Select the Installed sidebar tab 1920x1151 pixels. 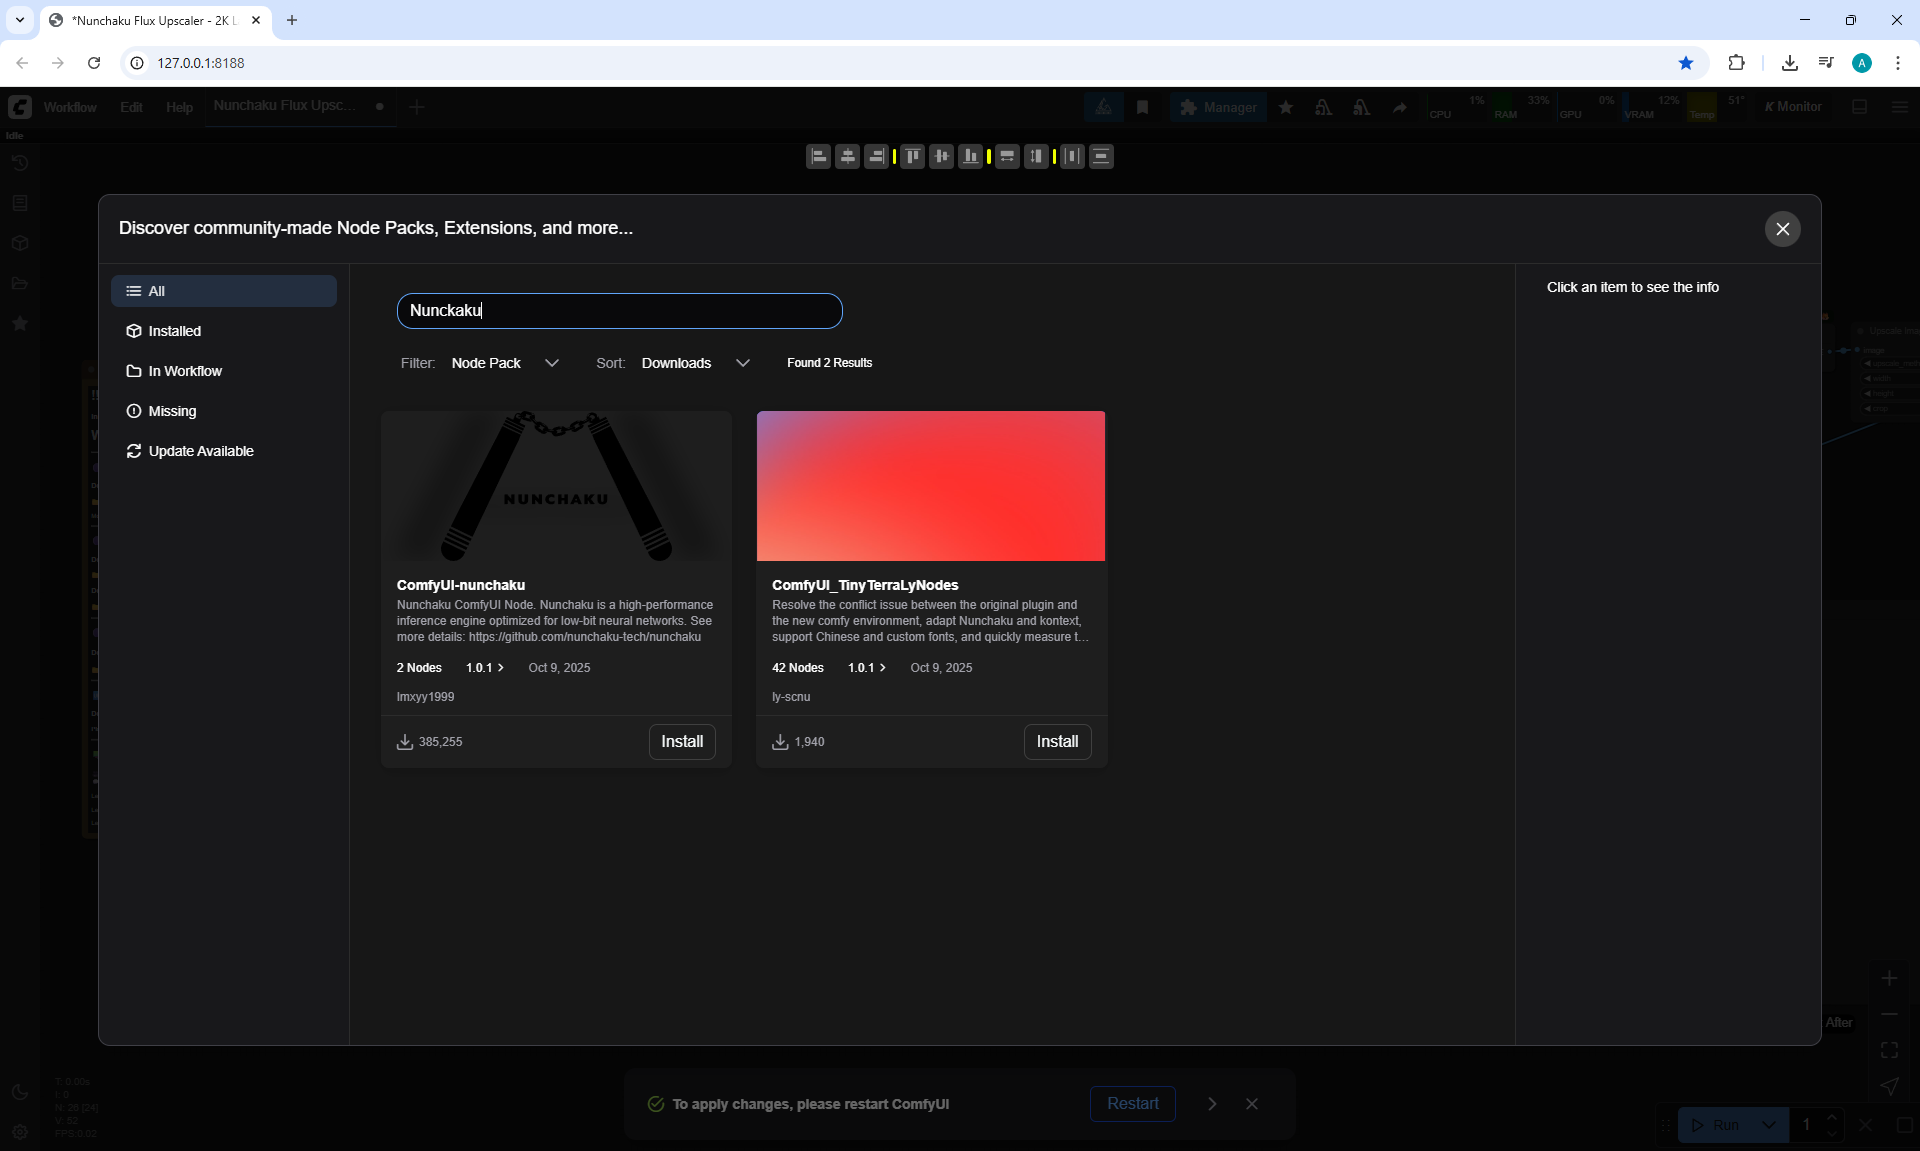[x=175, y=331]
